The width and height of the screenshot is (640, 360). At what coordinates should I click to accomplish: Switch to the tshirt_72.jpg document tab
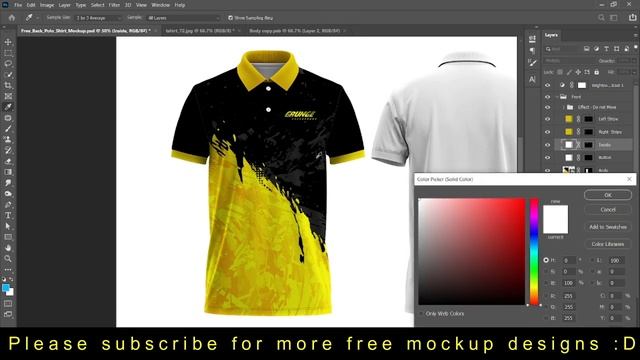click(x=200, y=31)
